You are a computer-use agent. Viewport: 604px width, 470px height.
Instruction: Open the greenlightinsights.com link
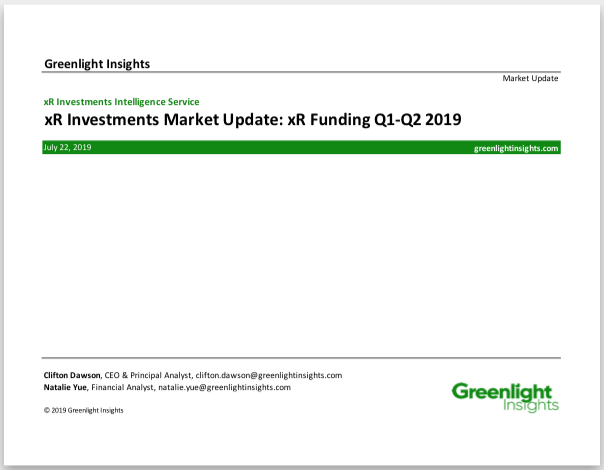point(516,148)
